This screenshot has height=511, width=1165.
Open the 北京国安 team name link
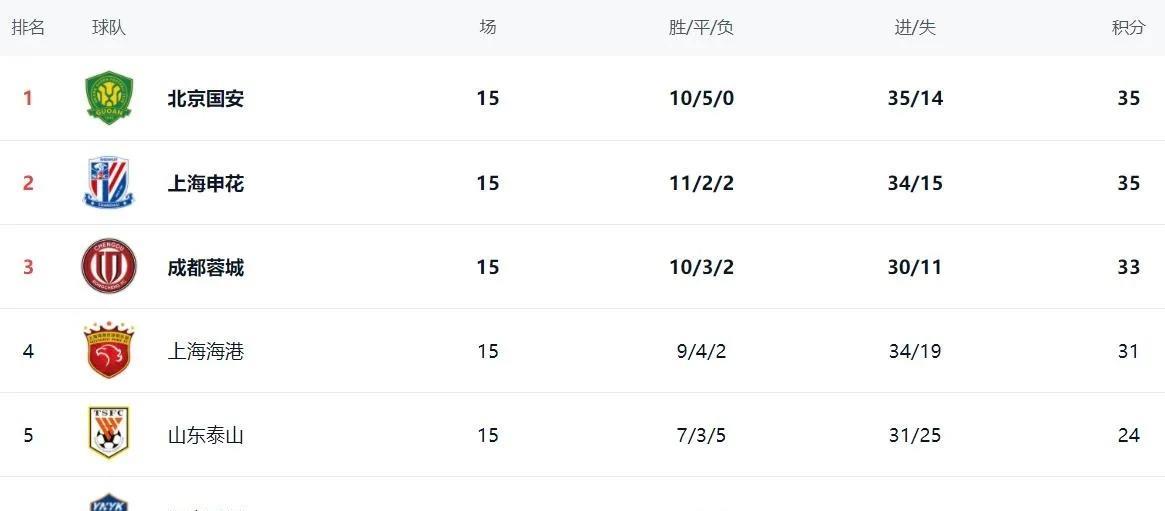[206, 99]
